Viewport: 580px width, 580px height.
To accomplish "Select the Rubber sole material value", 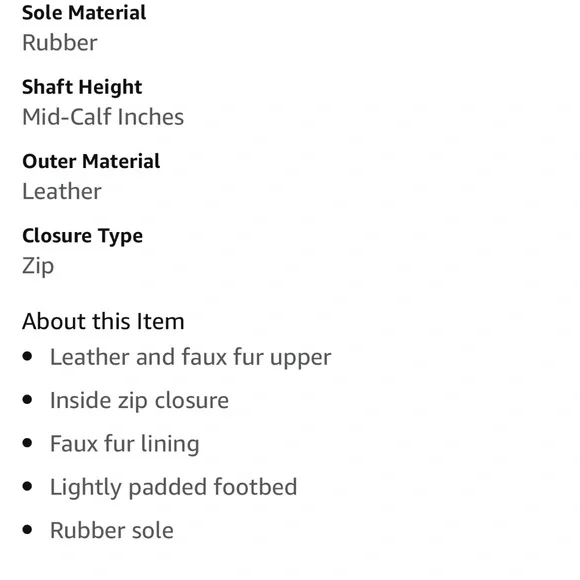I will [60, 43].
